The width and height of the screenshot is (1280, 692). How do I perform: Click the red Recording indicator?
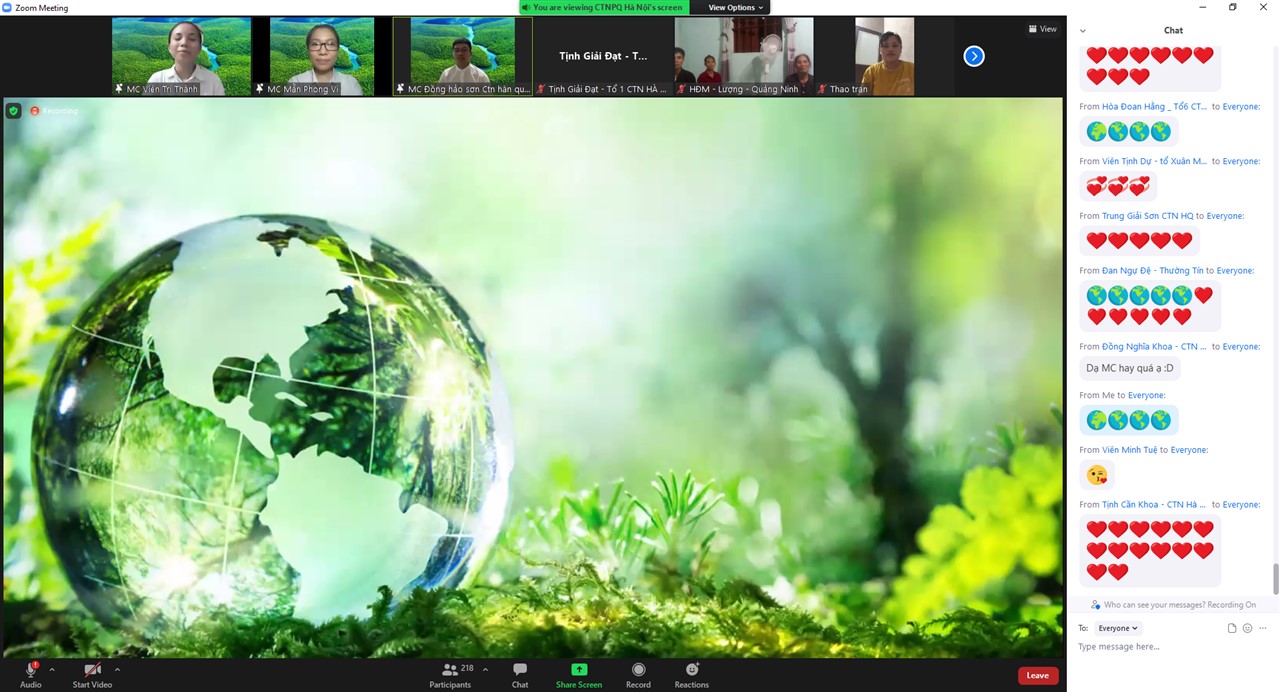click(x=54, y=111)
